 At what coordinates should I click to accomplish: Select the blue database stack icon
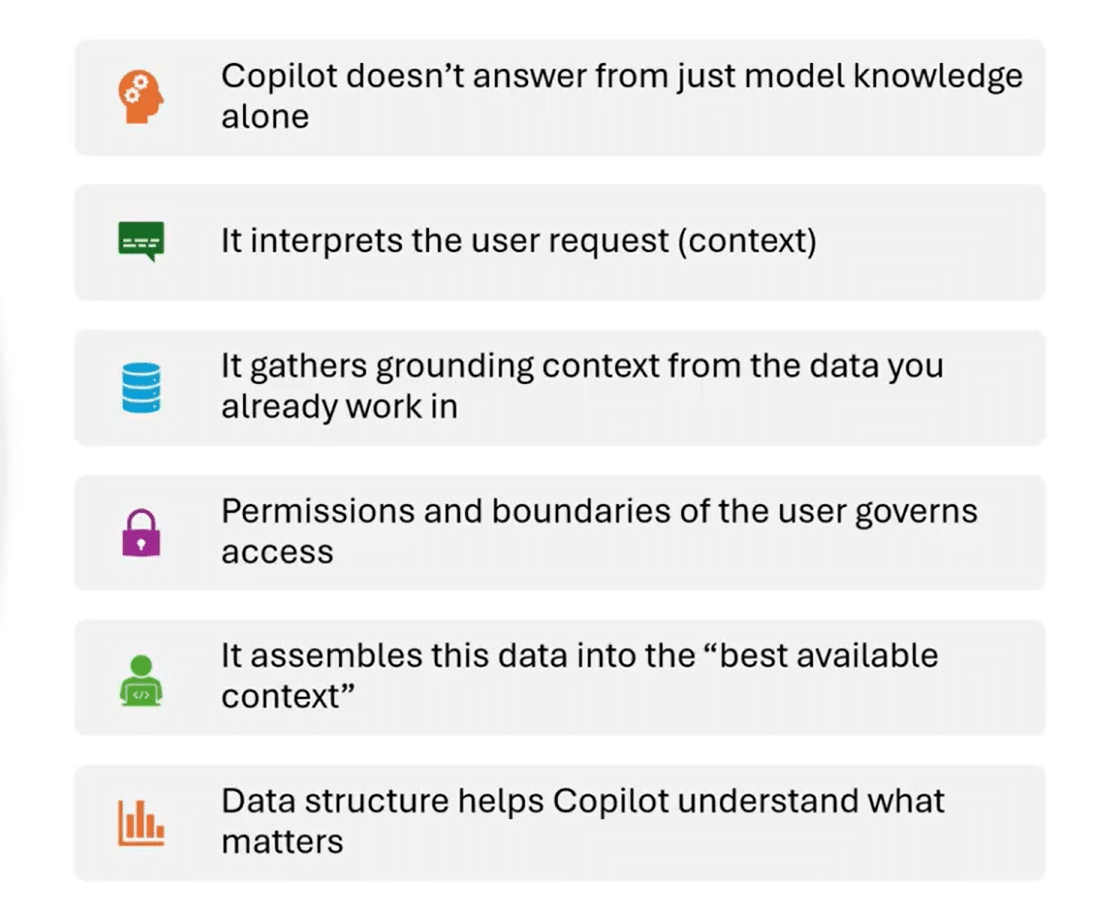click(141, 388)
